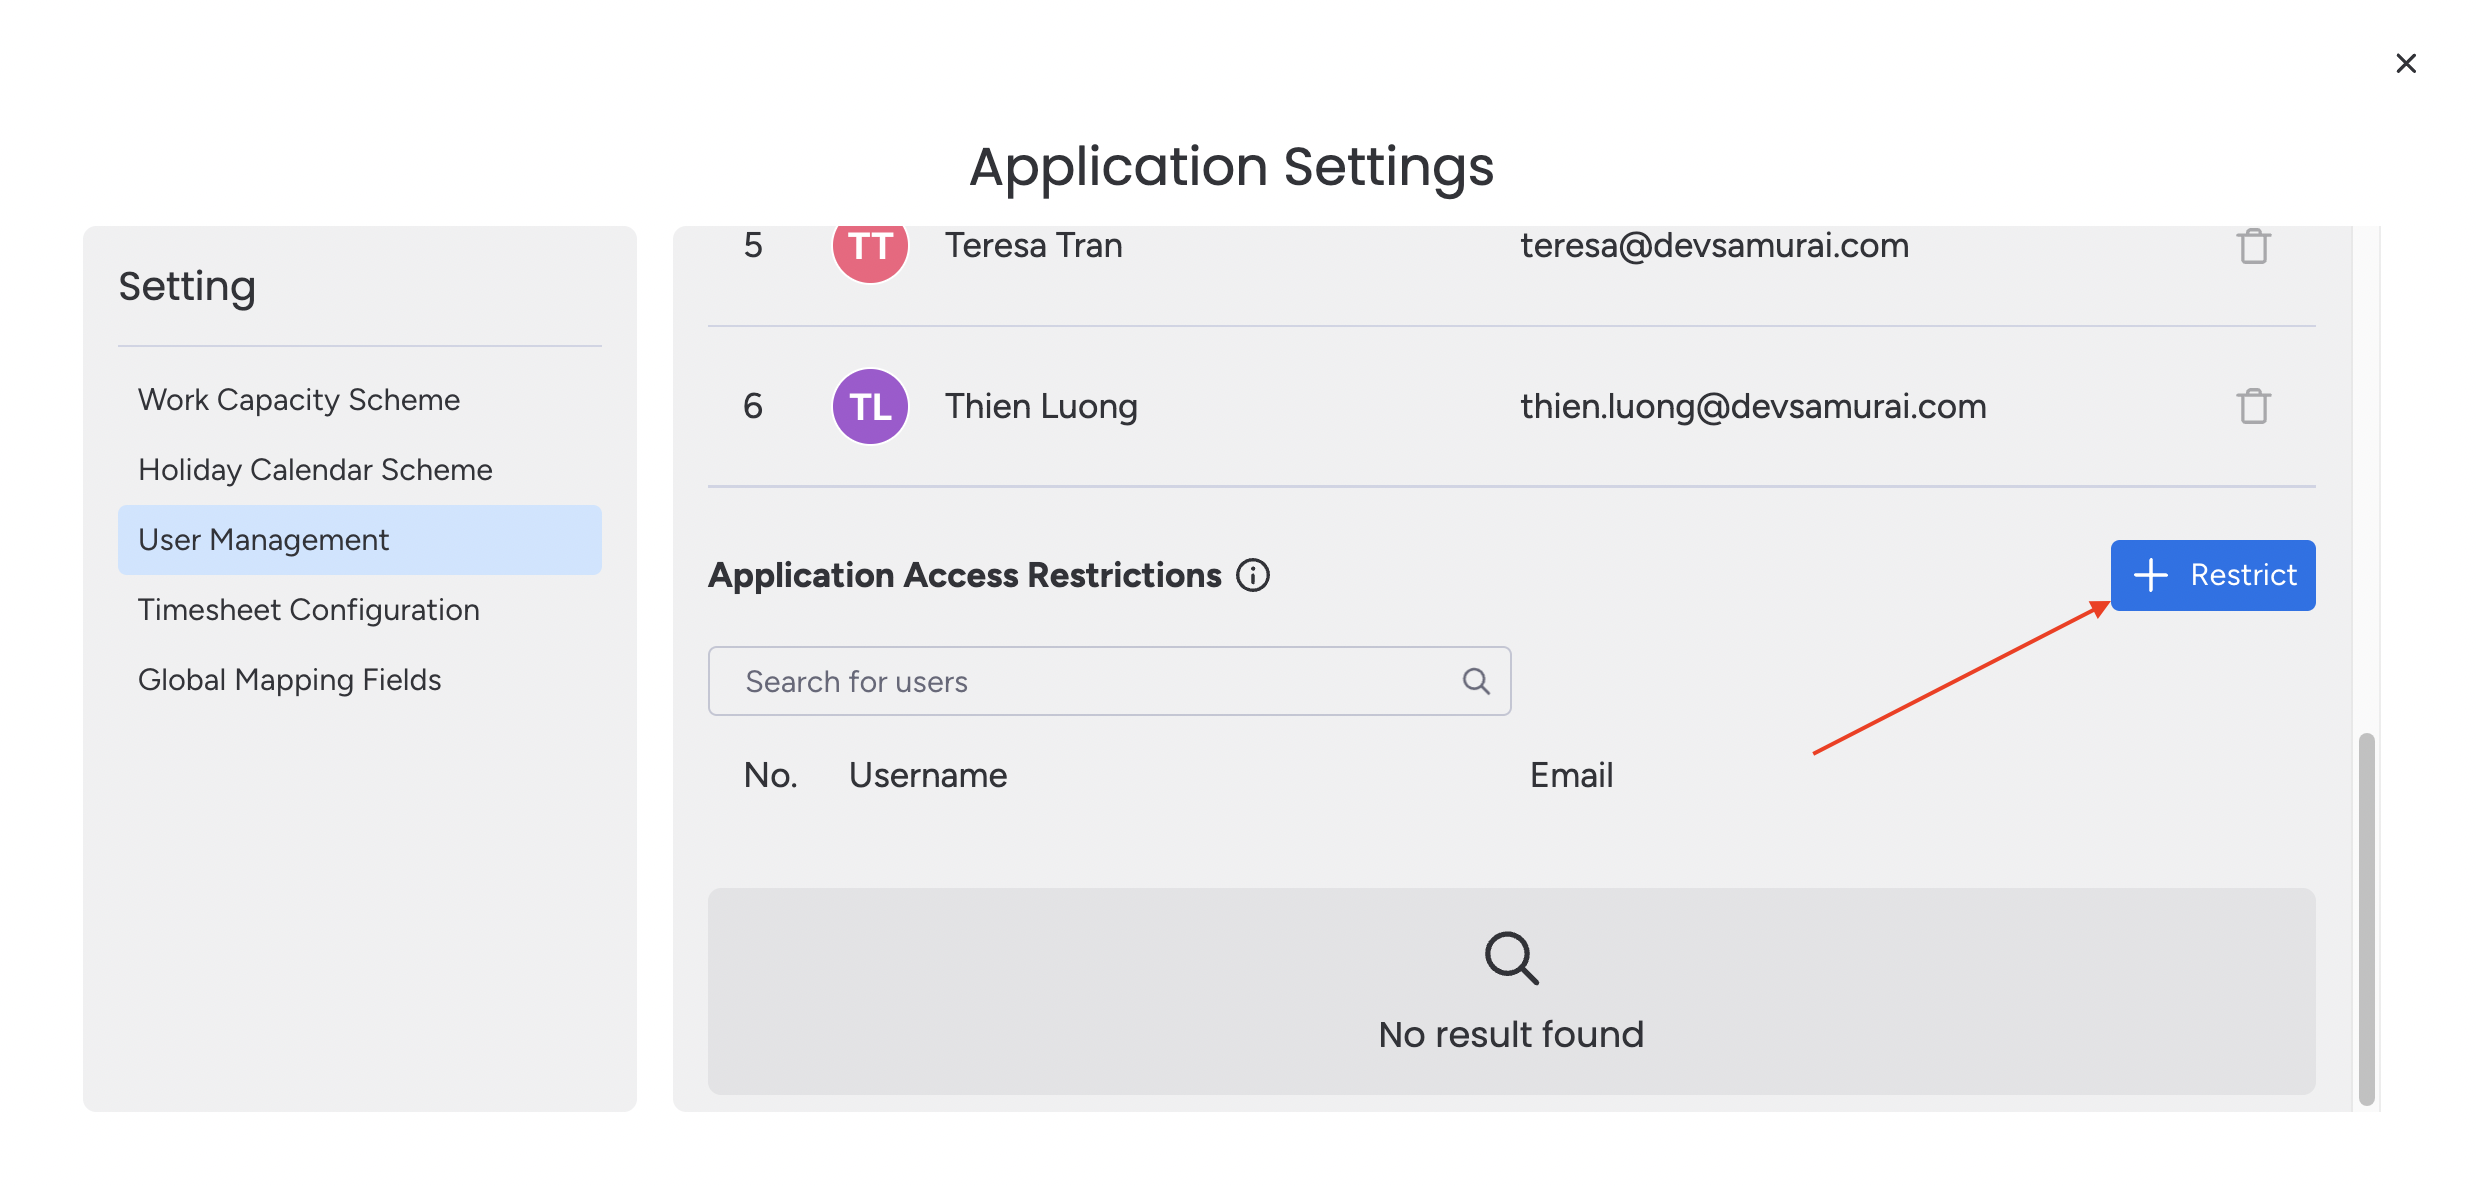Click the Teresa Tran avatar icon
The height and width of the screenshot is (1186, 2476).
(x=868, y=245)
